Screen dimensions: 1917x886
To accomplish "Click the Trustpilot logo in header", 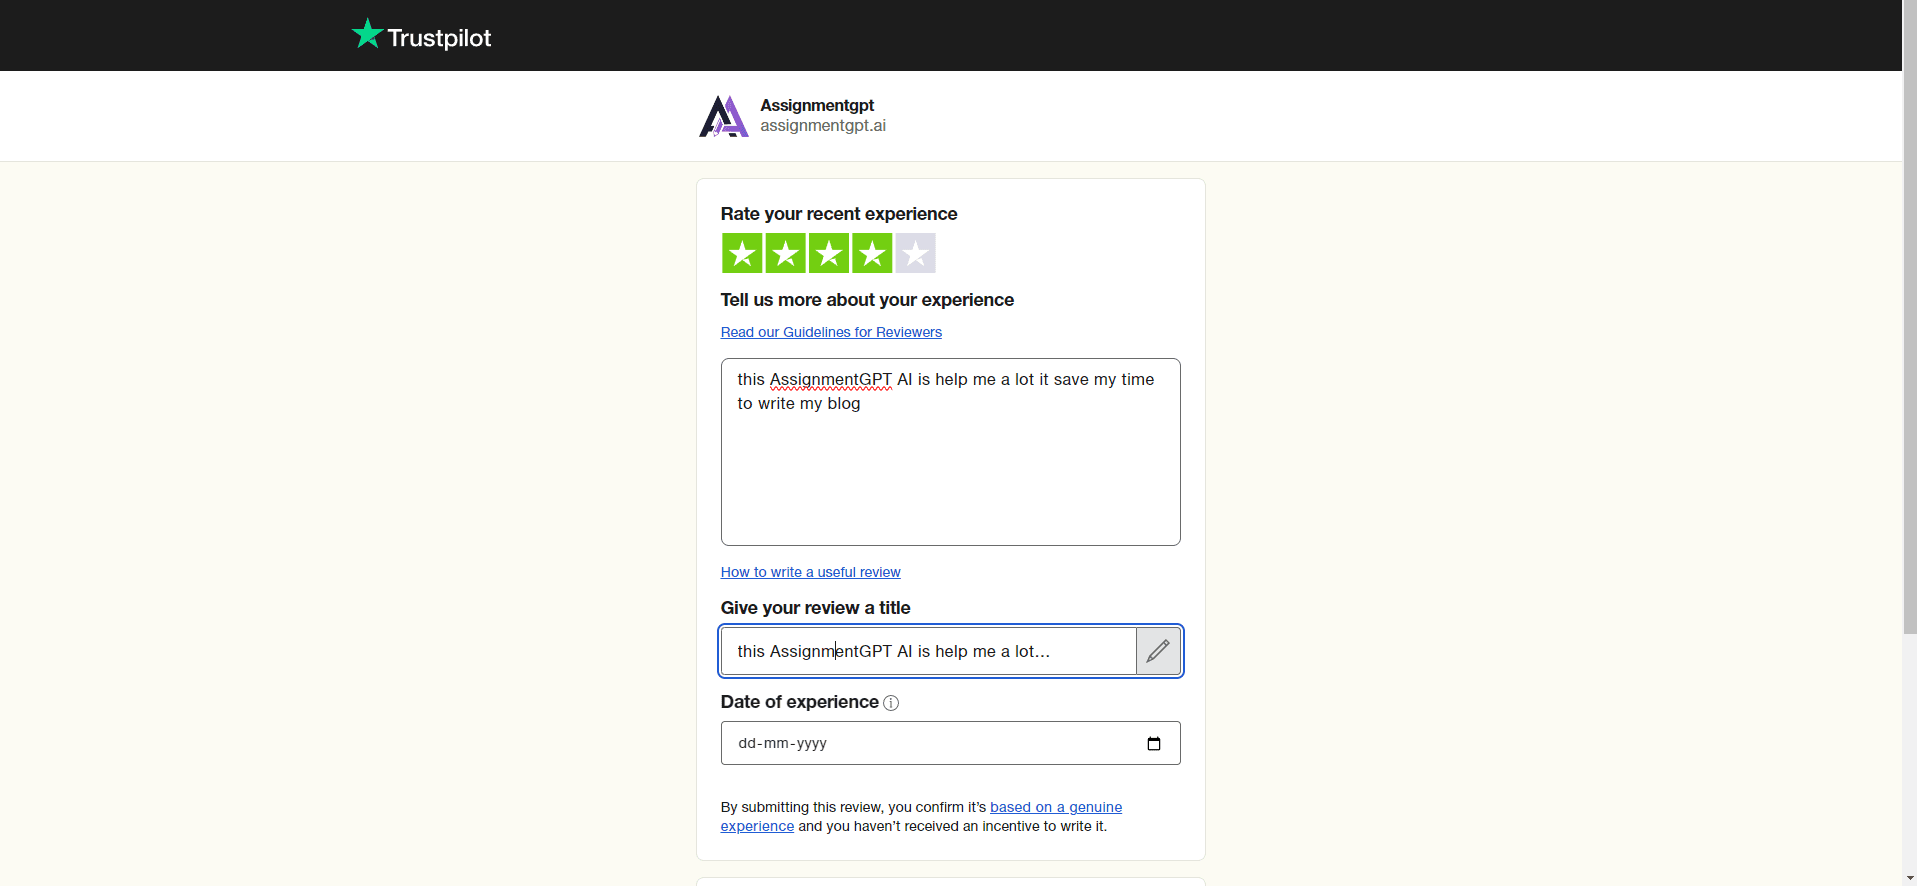I will (x=421, y=35).
